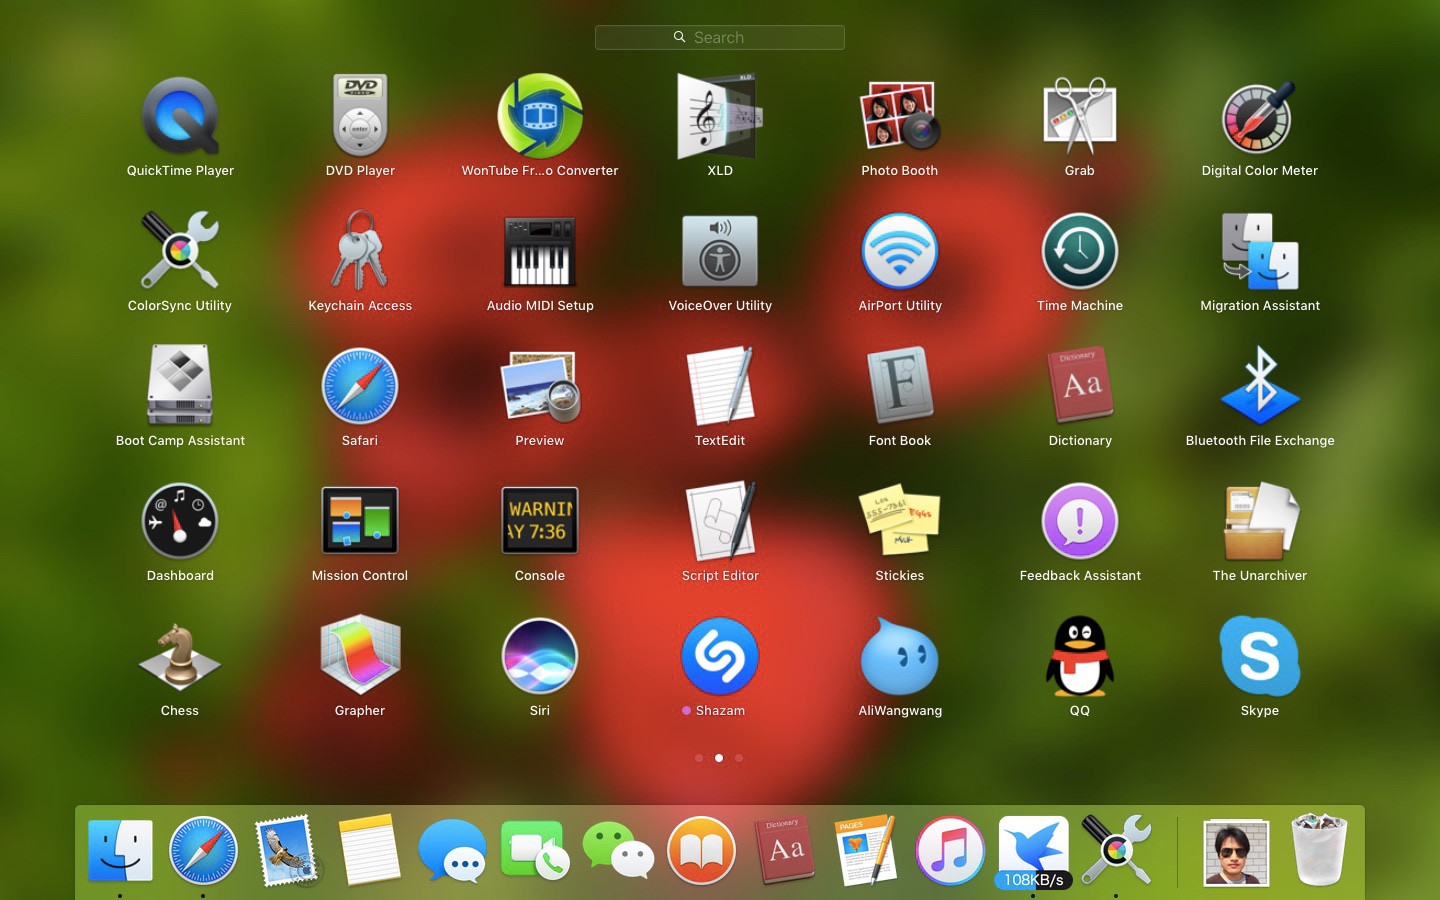Click the Launchpad search field

720,38
